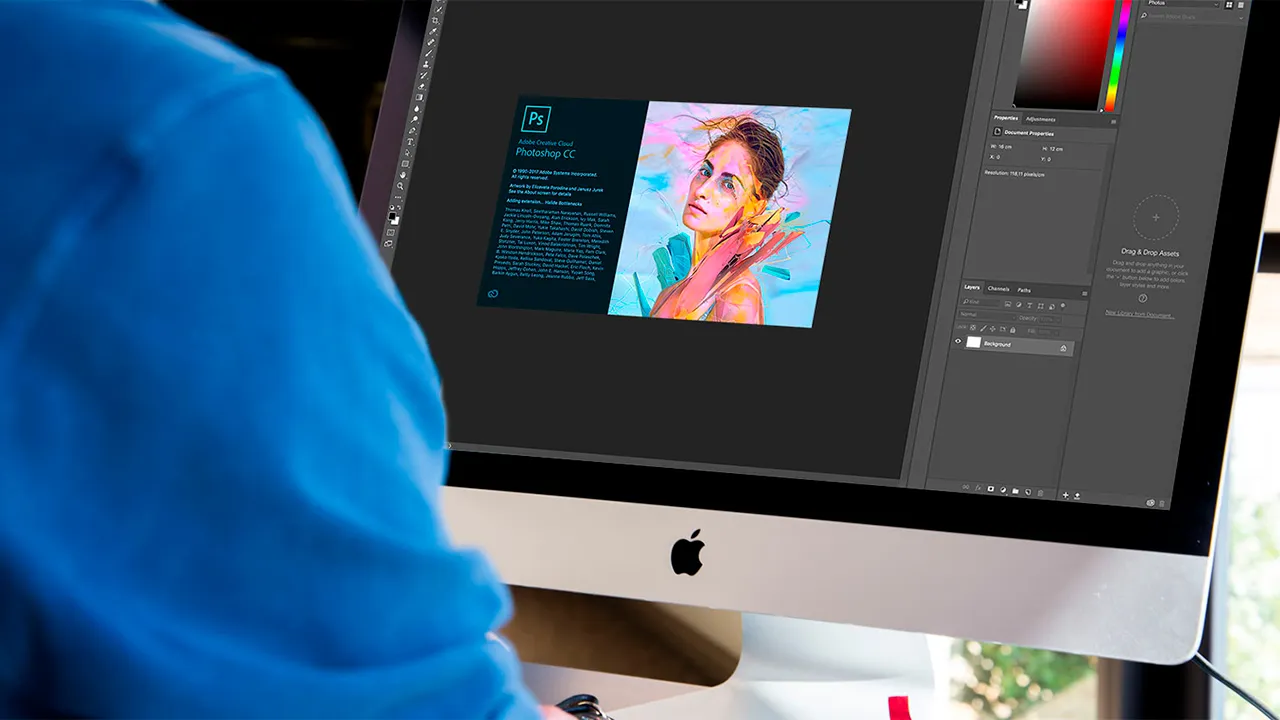Toggle shape layer filter icon

(x=1041, y=306)
